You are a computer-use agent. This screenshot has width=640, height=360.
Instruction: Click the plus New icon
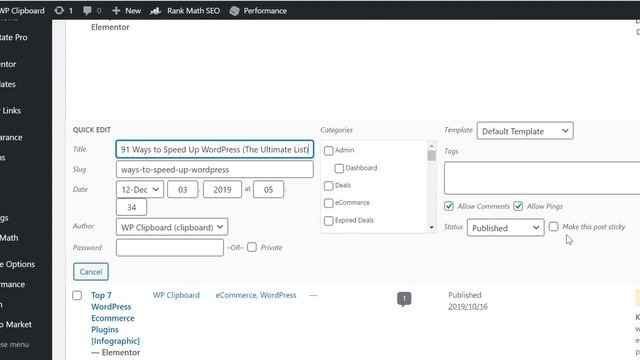tap(116, 11)
